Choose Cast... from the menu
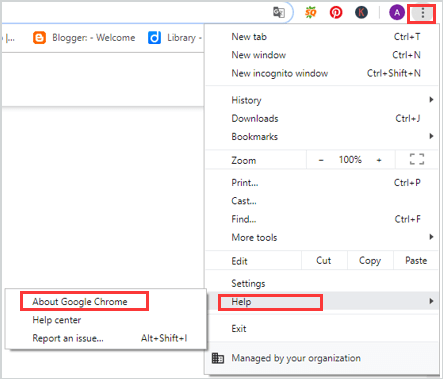Image resolution: width=443 pixels, height=379 pixels. (x=321, y=201)
